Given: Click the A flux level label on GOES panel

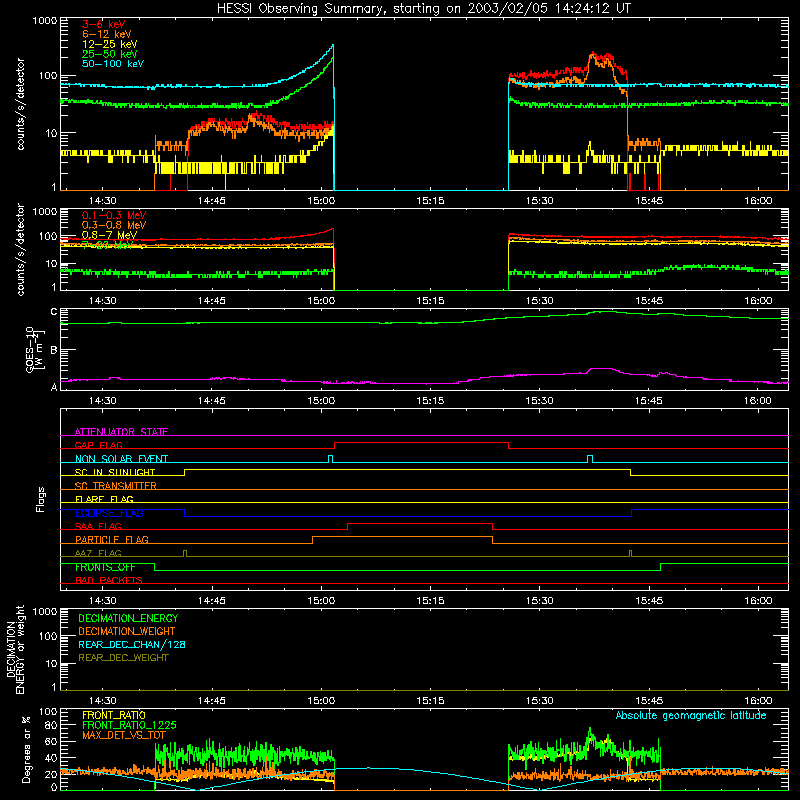Looking at the screenshot, I should click(54, 387).
